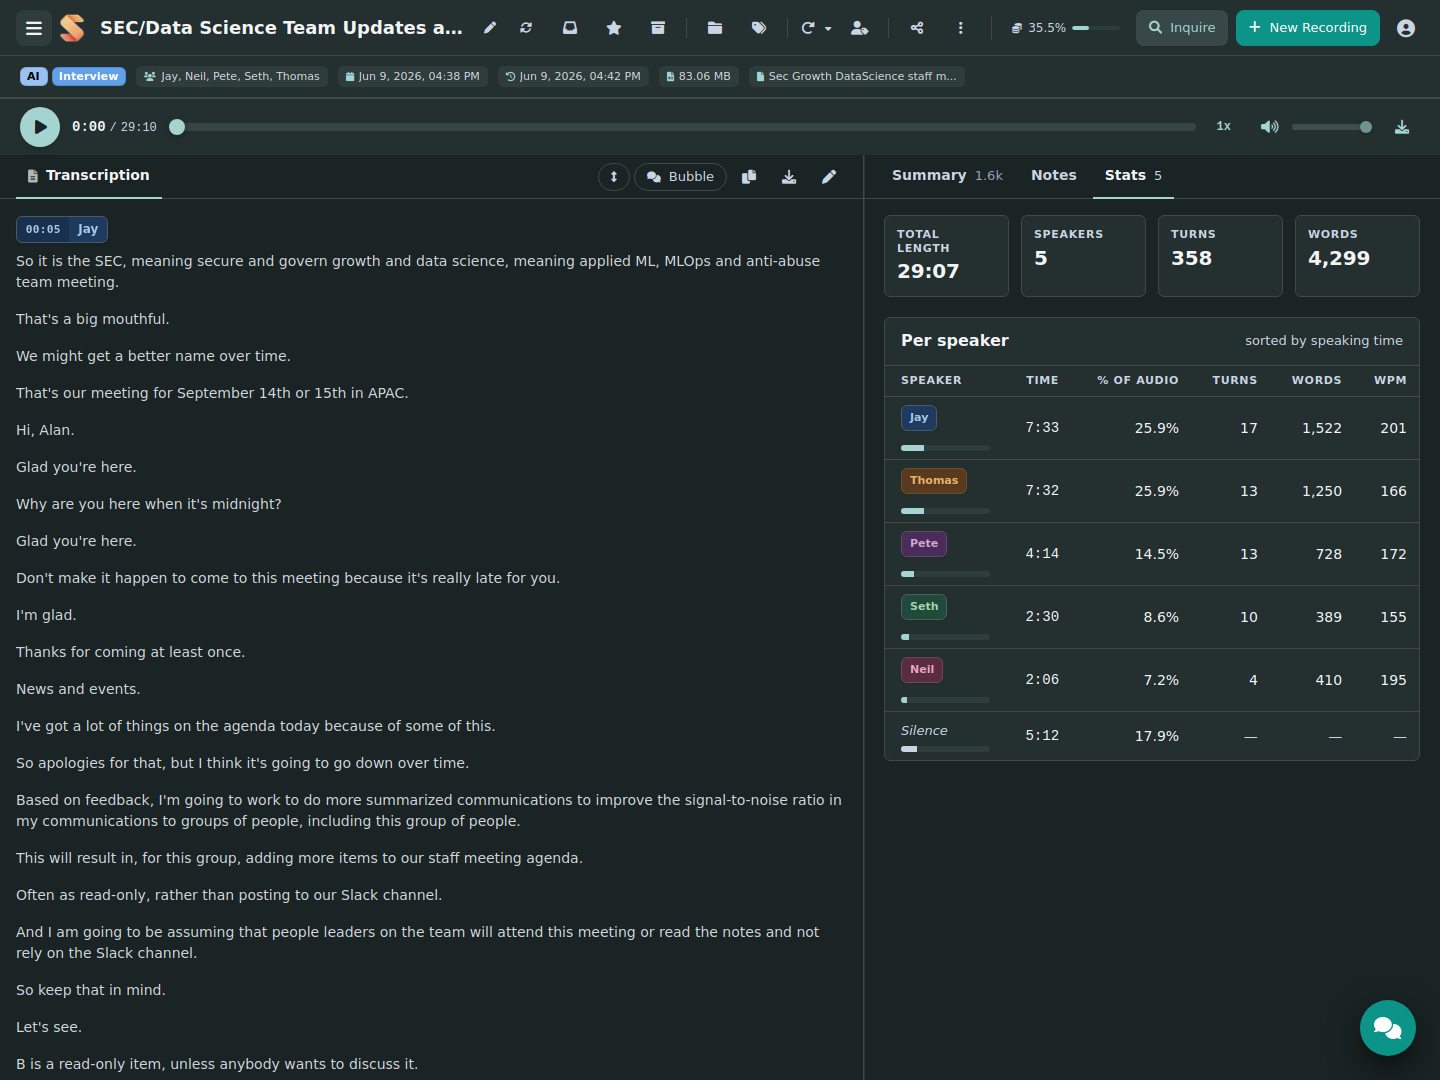Play the audio recording
The height and width of the screenshot is (1080, 1440).
40,127
